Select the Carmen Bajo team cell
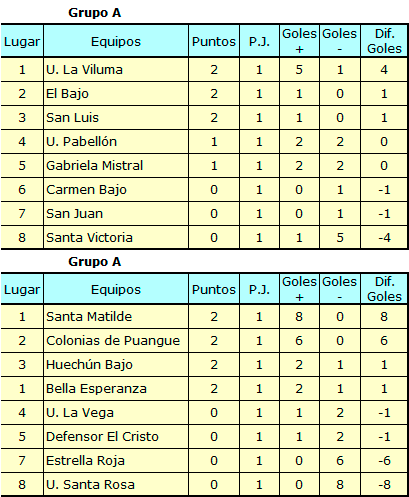The height and width of the screenshot is (497, 409). [x=116, y=190]
